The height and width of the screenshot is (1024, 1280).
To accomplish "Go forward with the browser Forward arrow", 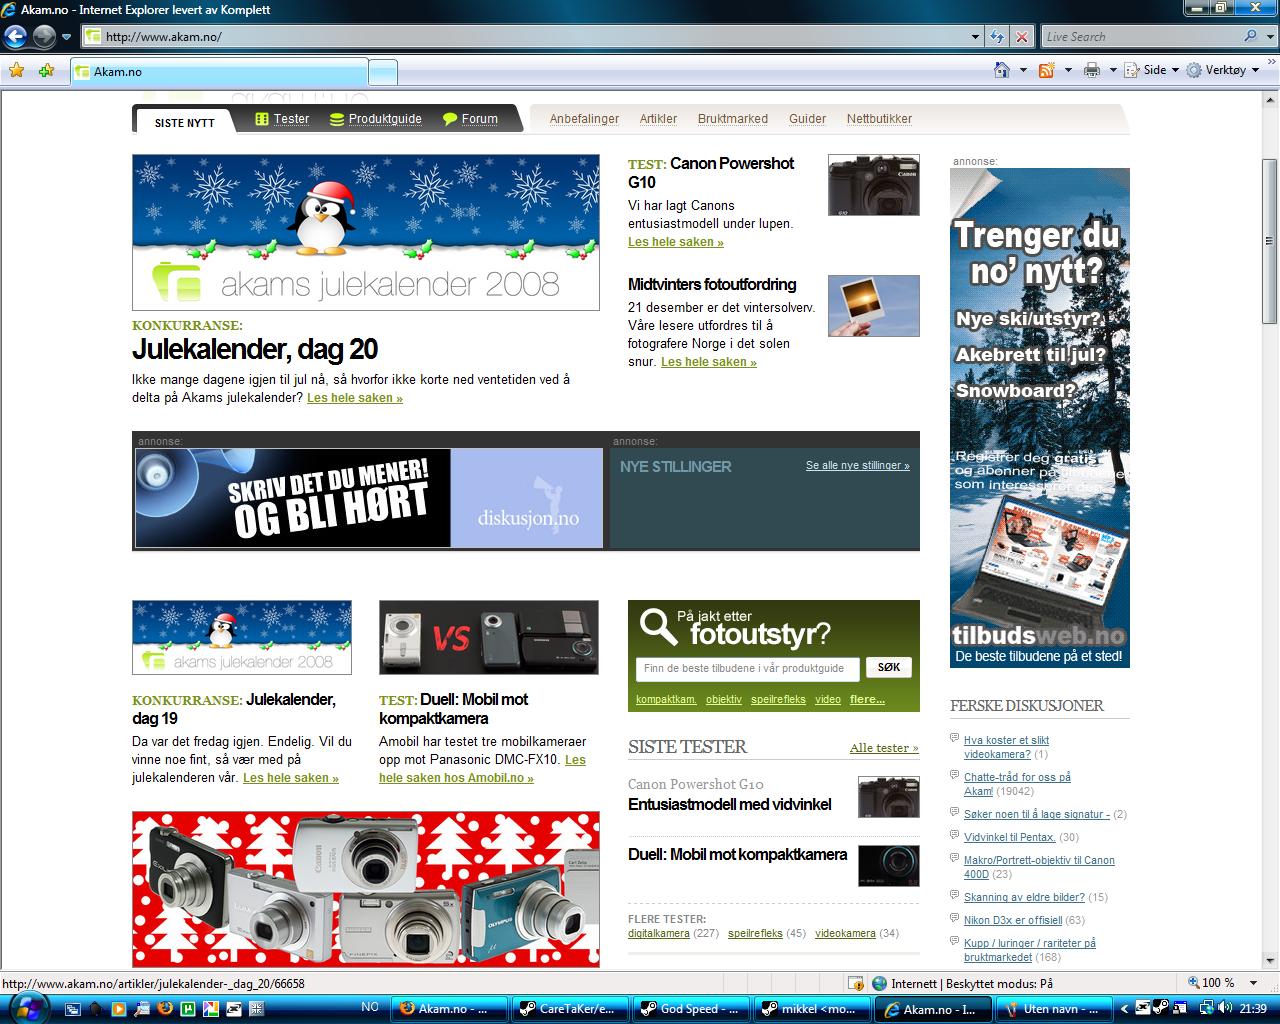I will tap(44, 37).
